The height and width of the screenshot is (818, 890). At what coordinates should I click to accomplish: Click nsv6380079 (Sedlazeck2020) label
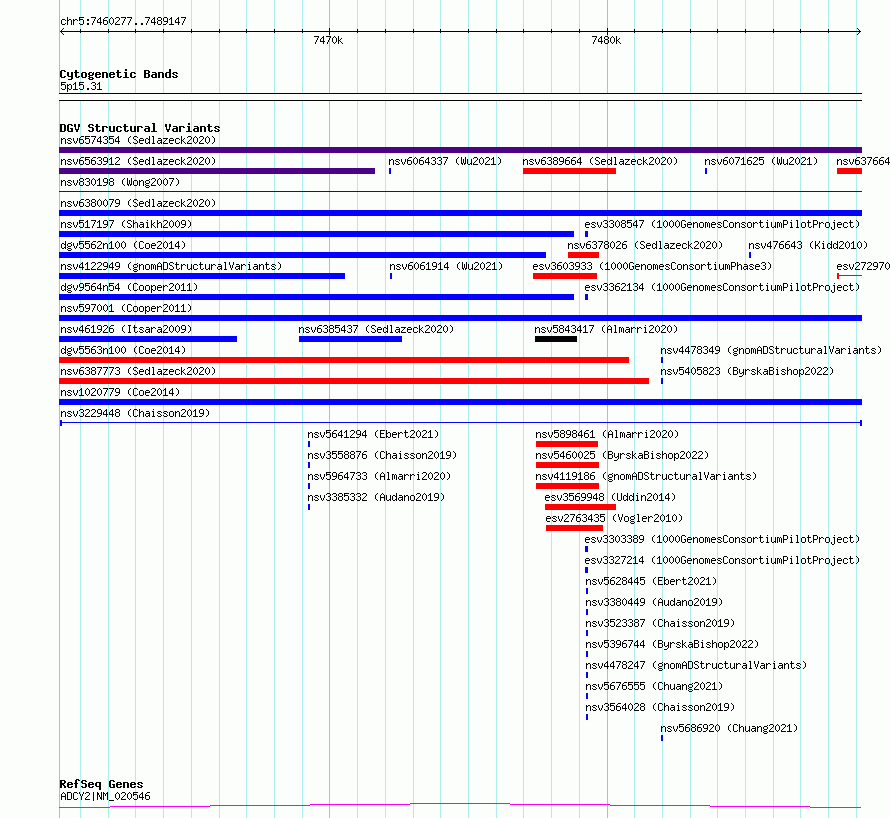[138, 203]
